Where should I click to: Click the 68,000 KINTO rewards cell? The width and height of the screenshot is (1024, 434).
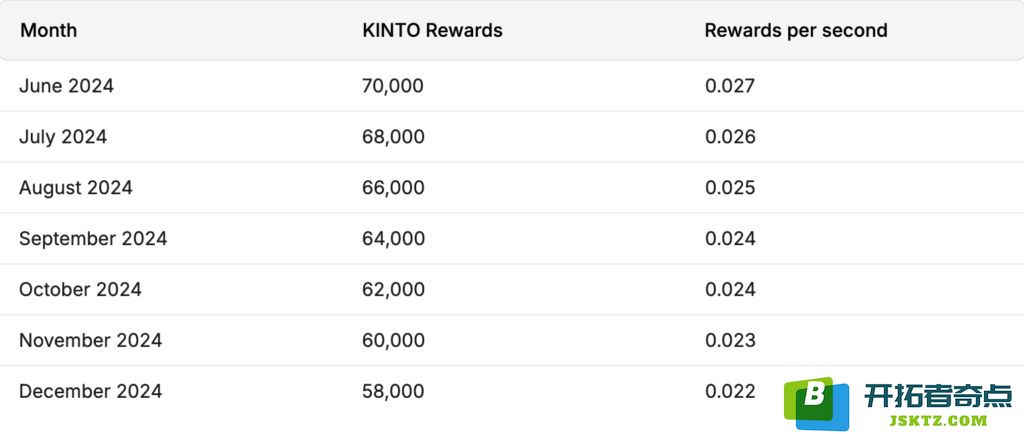[393, 136]
